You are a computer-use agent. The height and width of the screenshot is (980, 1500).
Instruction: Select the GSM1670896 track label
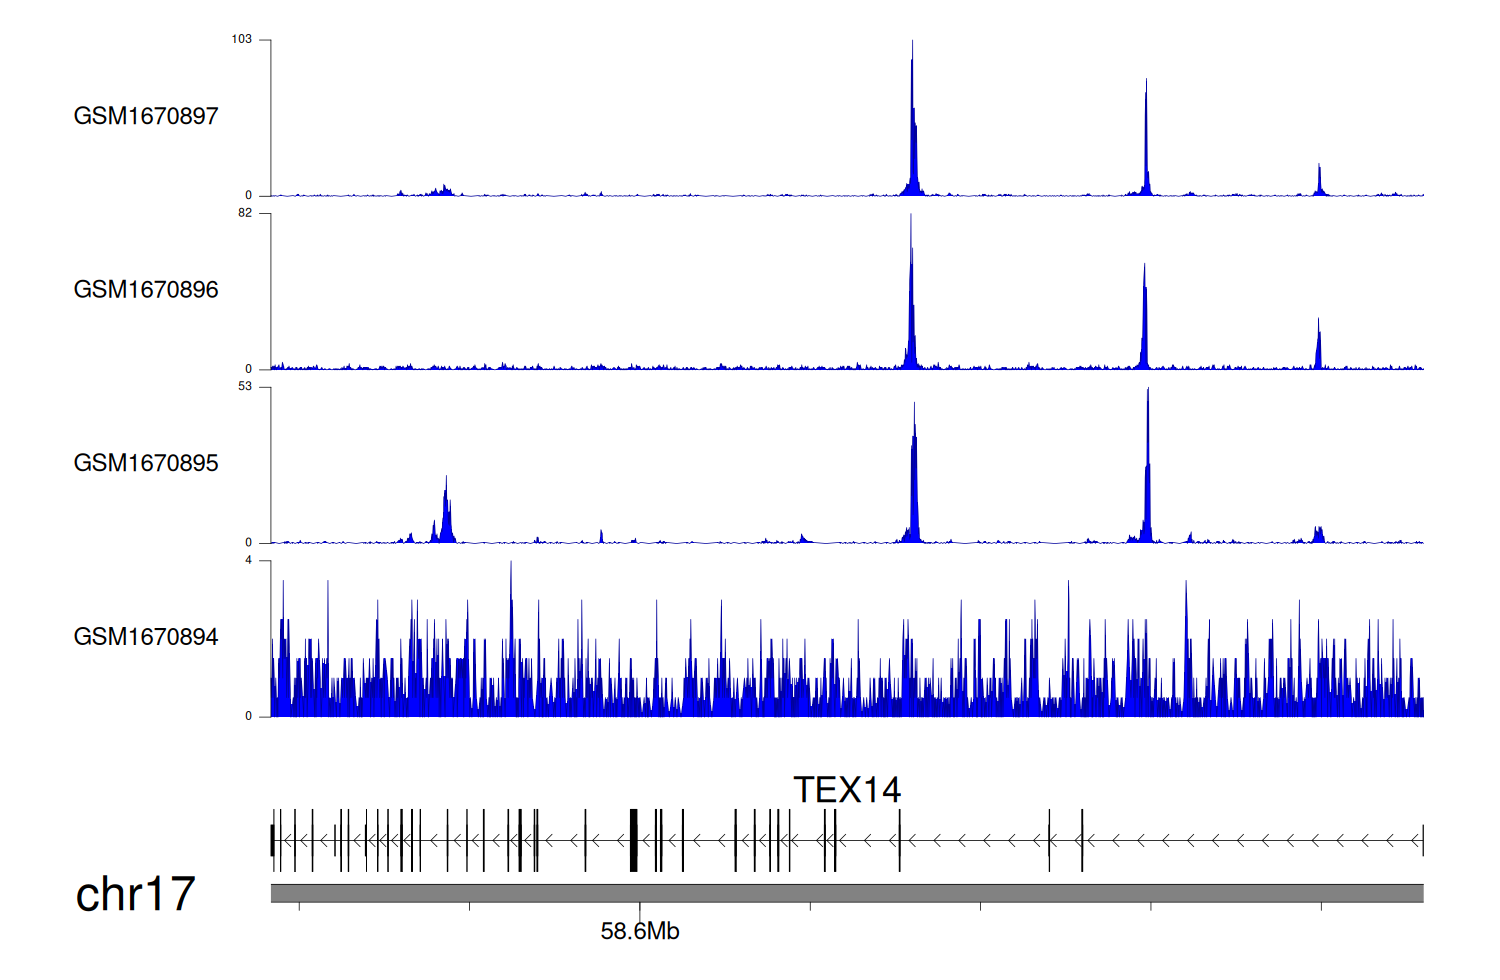click(146, 290)
